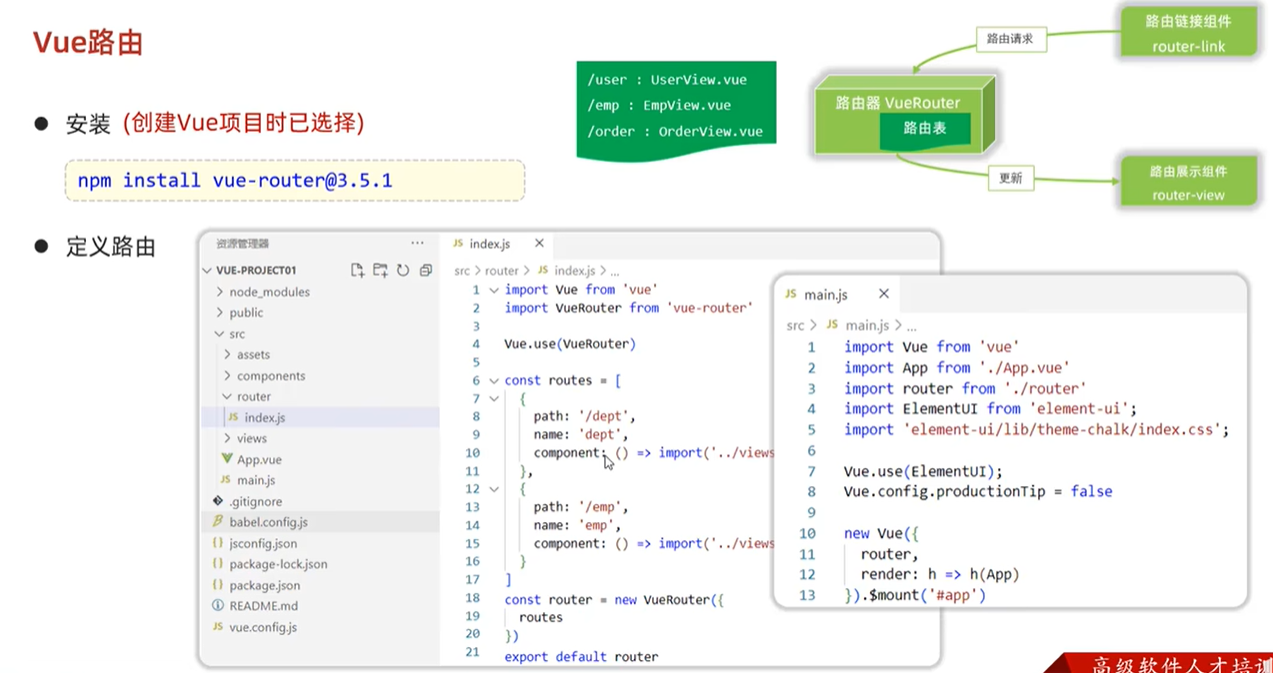Expand the public folder
This screenshot has width=1273, height=673.
[220, 313]
